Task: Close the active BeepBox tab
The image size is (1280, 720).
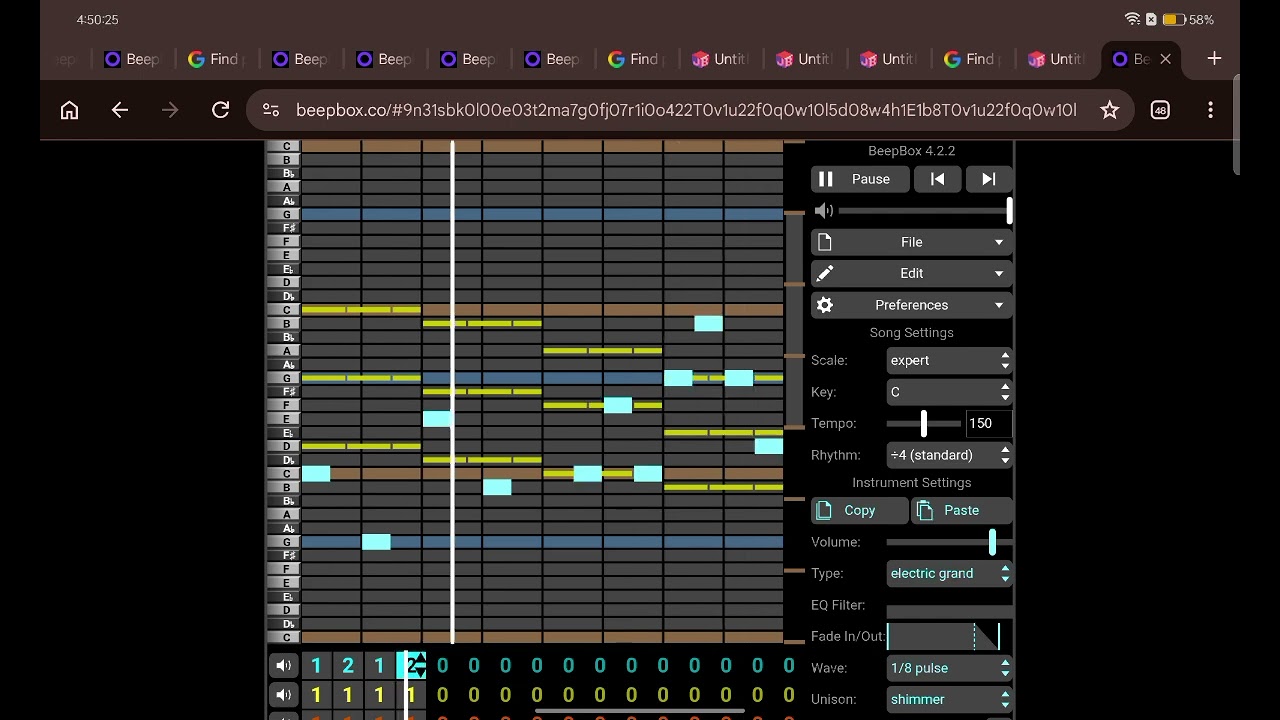Action: pyautogui.click(x=1165, y=59)
